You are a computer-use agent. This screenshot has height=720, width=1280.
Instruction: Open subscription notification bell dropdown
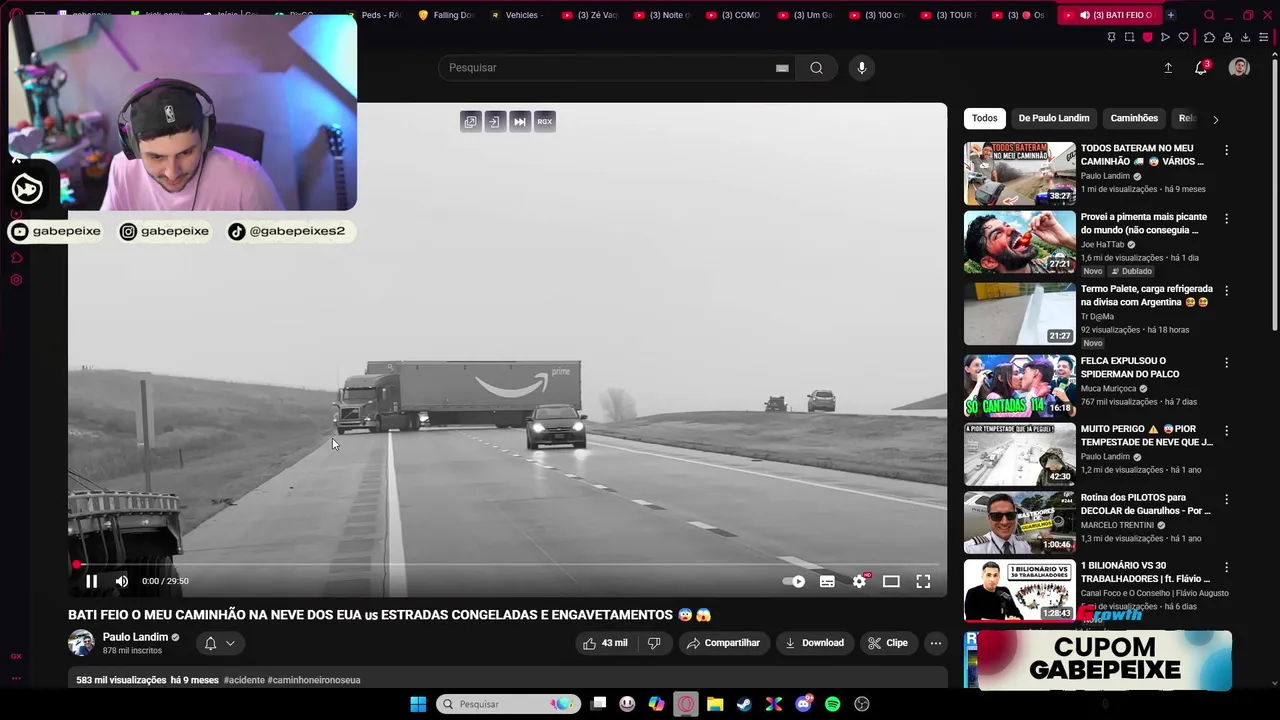coord(219,643)
